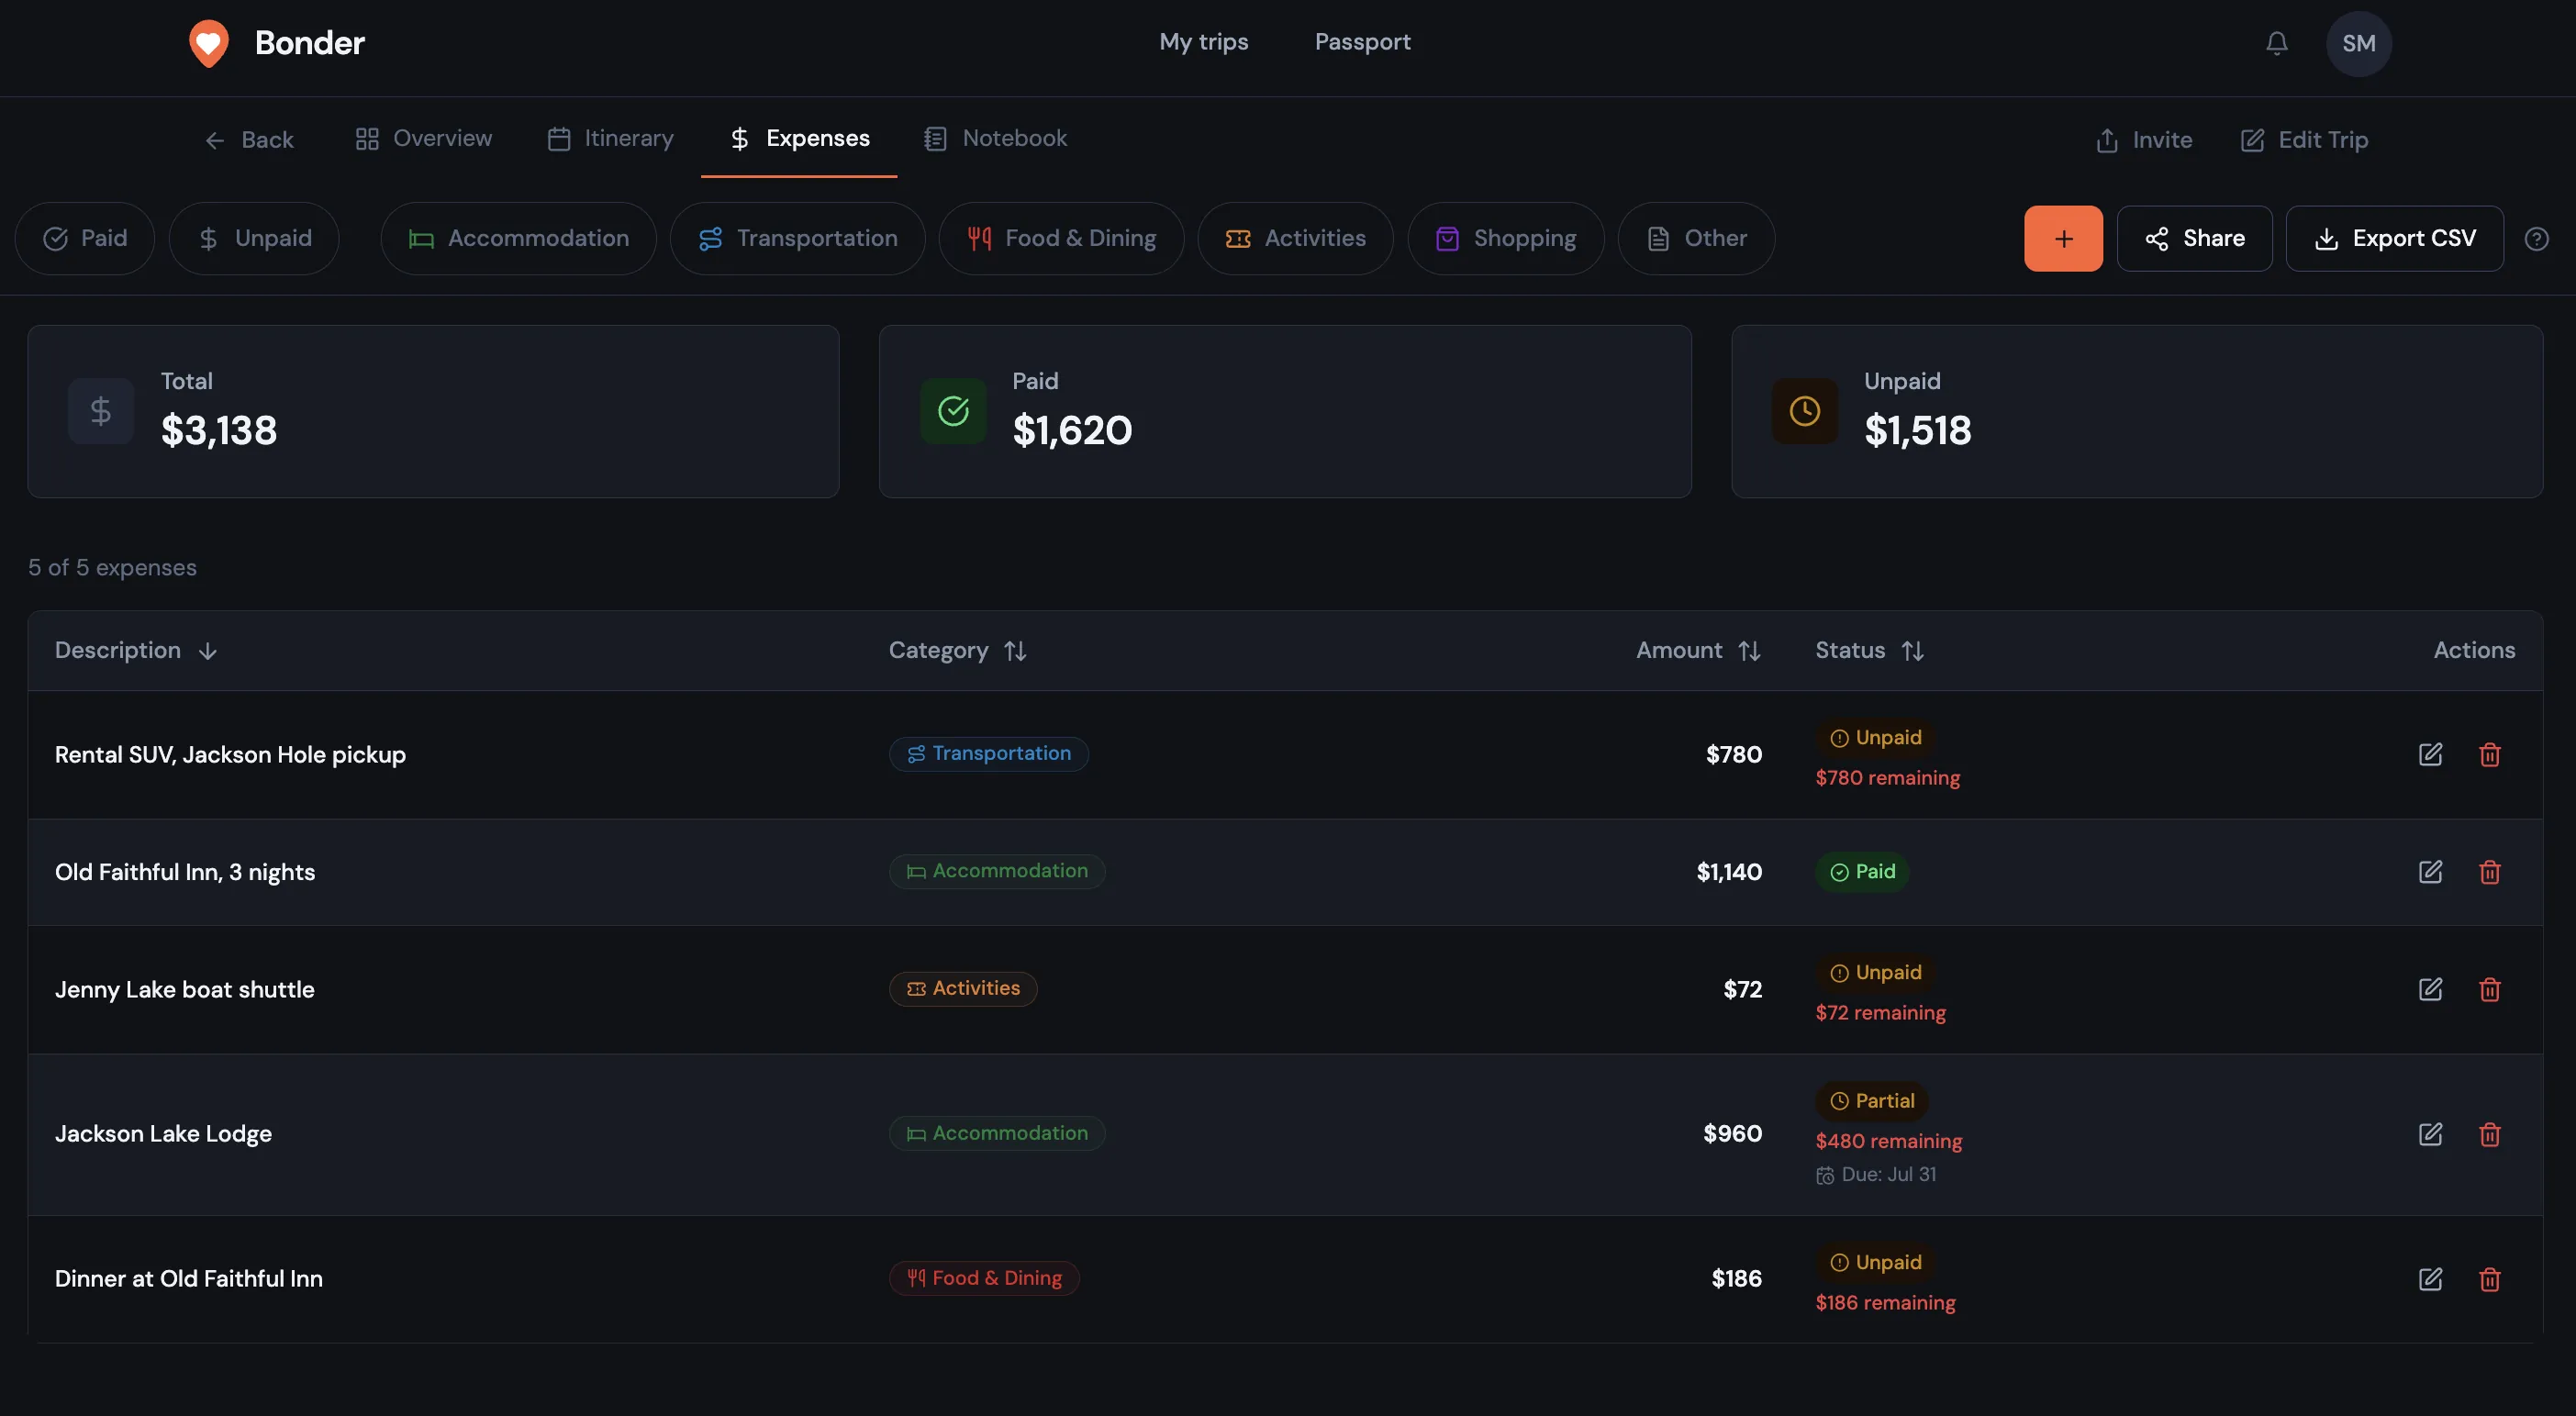The height and width of the screenshot is (1416, 2576).
Task: Filter by Food & Dining category
Action: tap(1061, 238)
